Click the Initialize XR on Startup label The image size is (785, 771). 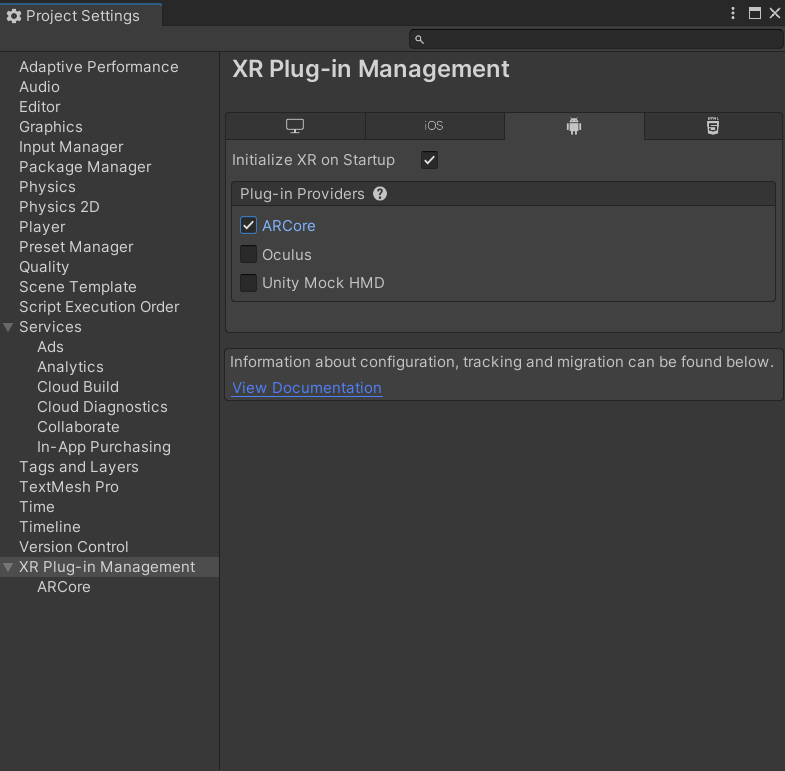pyautogui.click(x=313, y=160)
